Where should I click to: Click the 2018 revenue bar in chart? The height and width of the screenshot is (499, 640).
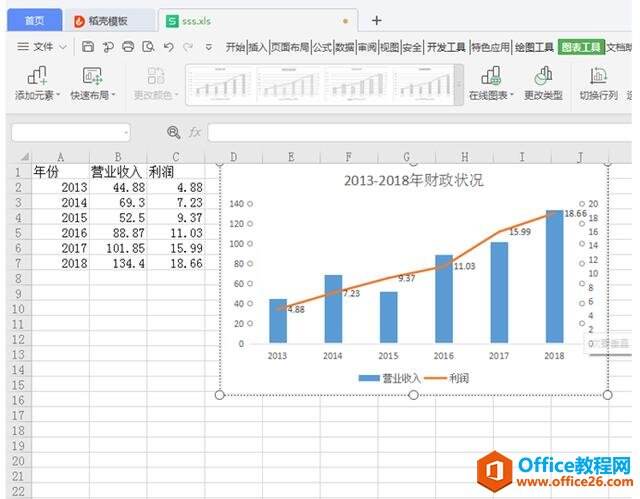coord(554,277)
